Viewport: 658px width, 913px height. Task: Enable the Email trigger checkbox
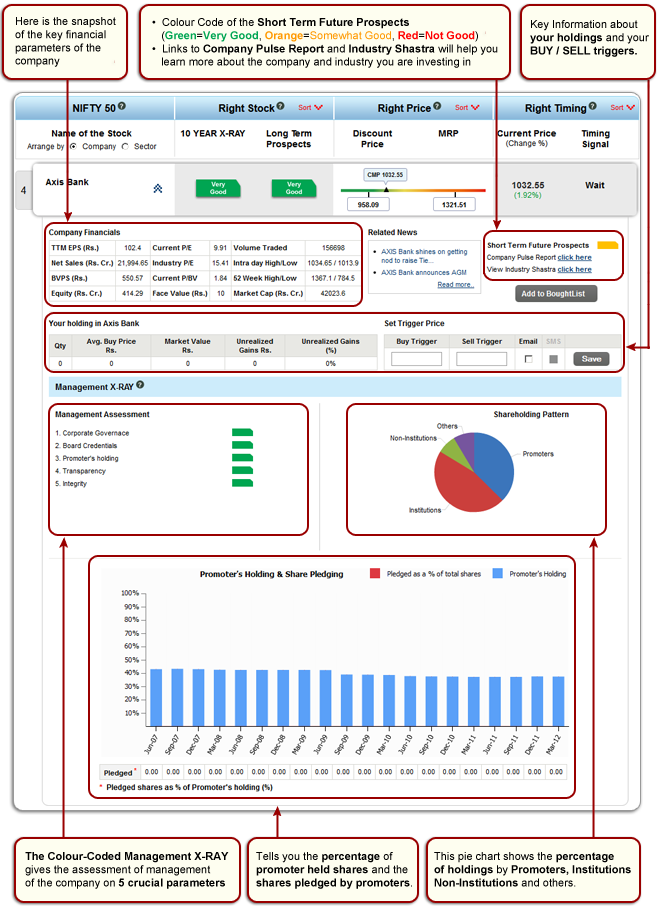(528, 358)
